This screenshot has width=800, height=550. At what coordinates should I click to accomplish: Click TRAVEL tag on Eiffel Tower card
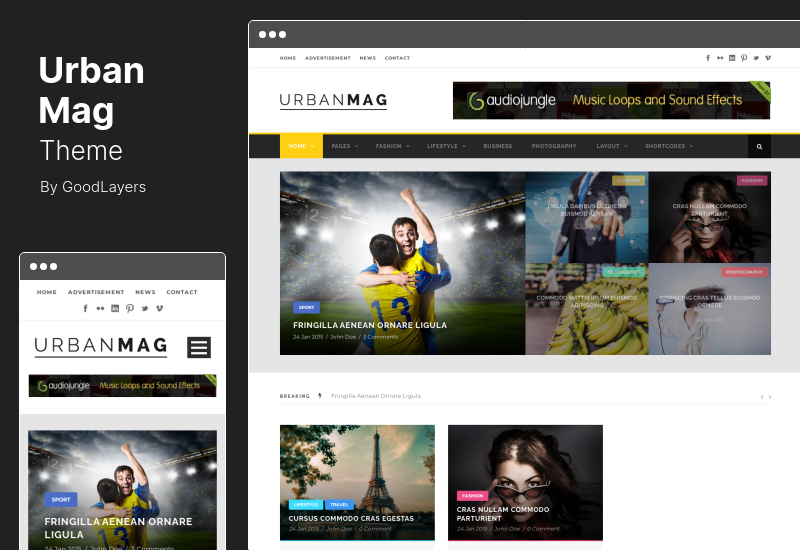[x=339, y=505]
